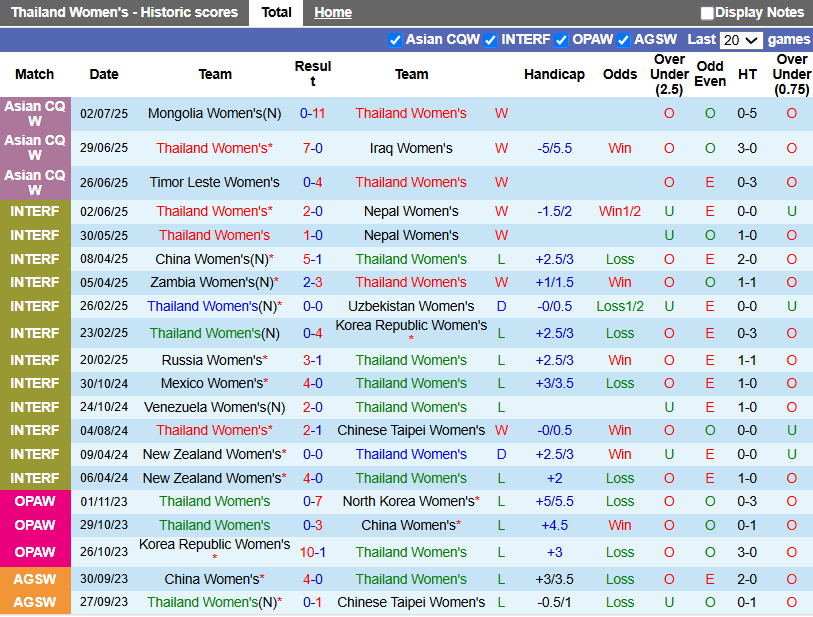The image size is (813, 617).
Task: Enable the Display Notes checkbox
Action: [707, 13]
